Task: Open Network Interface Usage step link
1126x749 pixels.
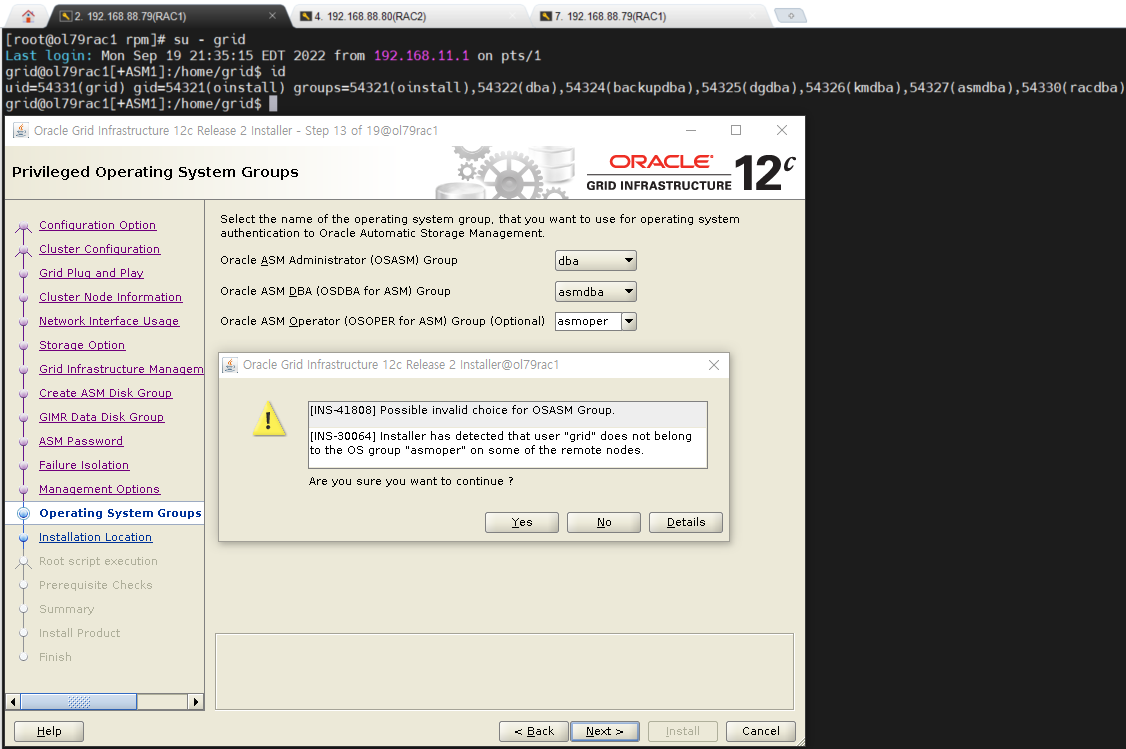Action: (108, 321)
